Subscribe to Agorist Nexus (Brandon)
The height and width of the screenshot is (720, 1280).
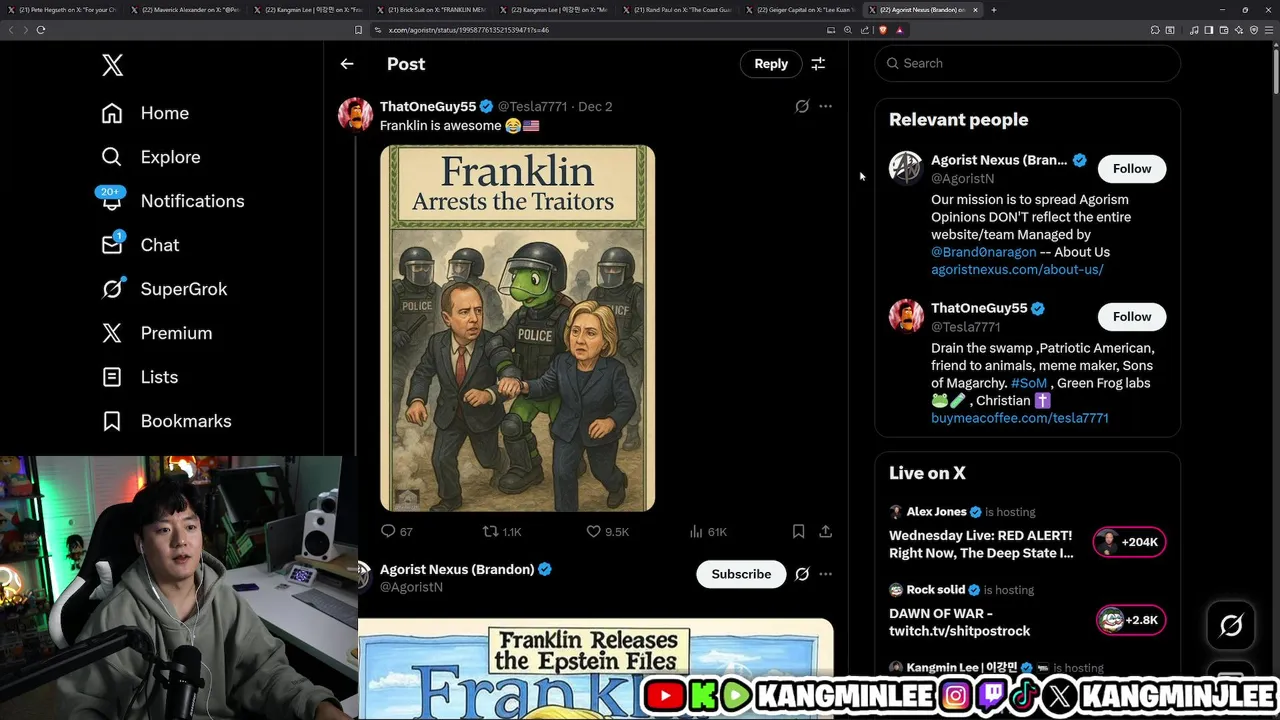click(741, 574)
